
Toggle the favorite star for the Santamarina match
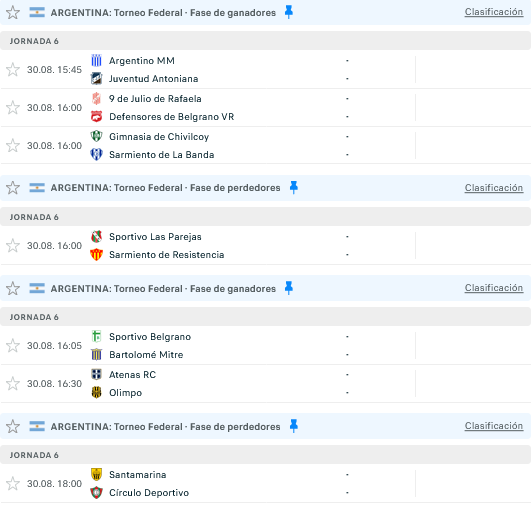[13, 483]
